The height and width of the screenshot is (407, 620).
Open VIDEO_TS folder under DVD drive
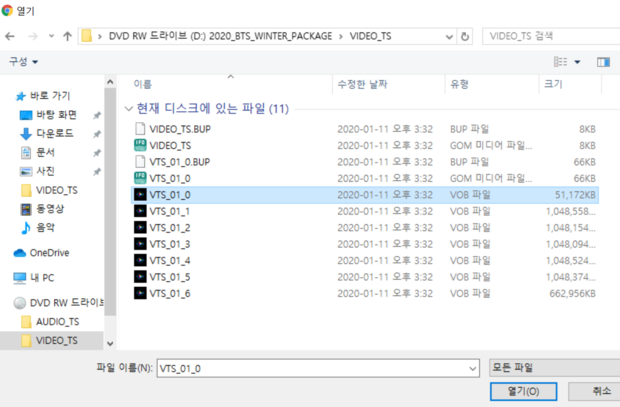click(49, 341)
